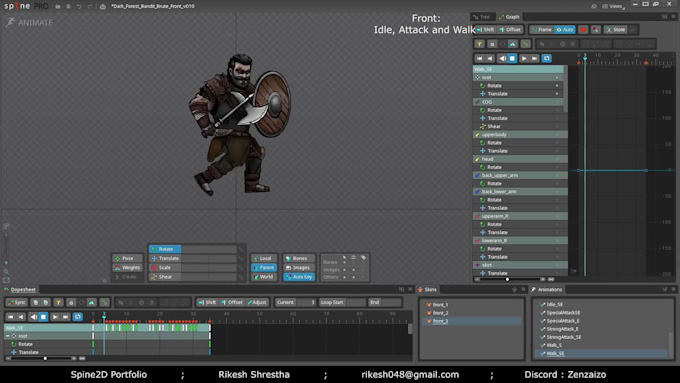Select the front_1 skin
680x383 pixels.
click(x=440, y=304)
